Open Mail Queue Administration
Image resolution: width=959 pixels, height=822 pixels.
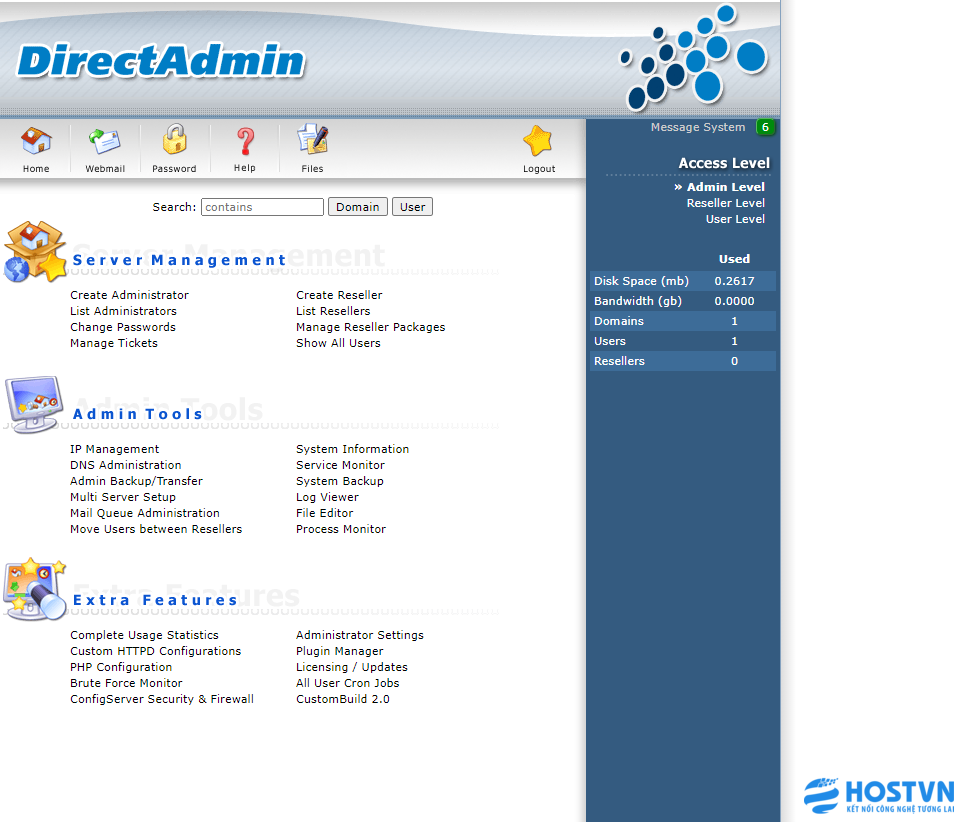(x=145, y=513)
